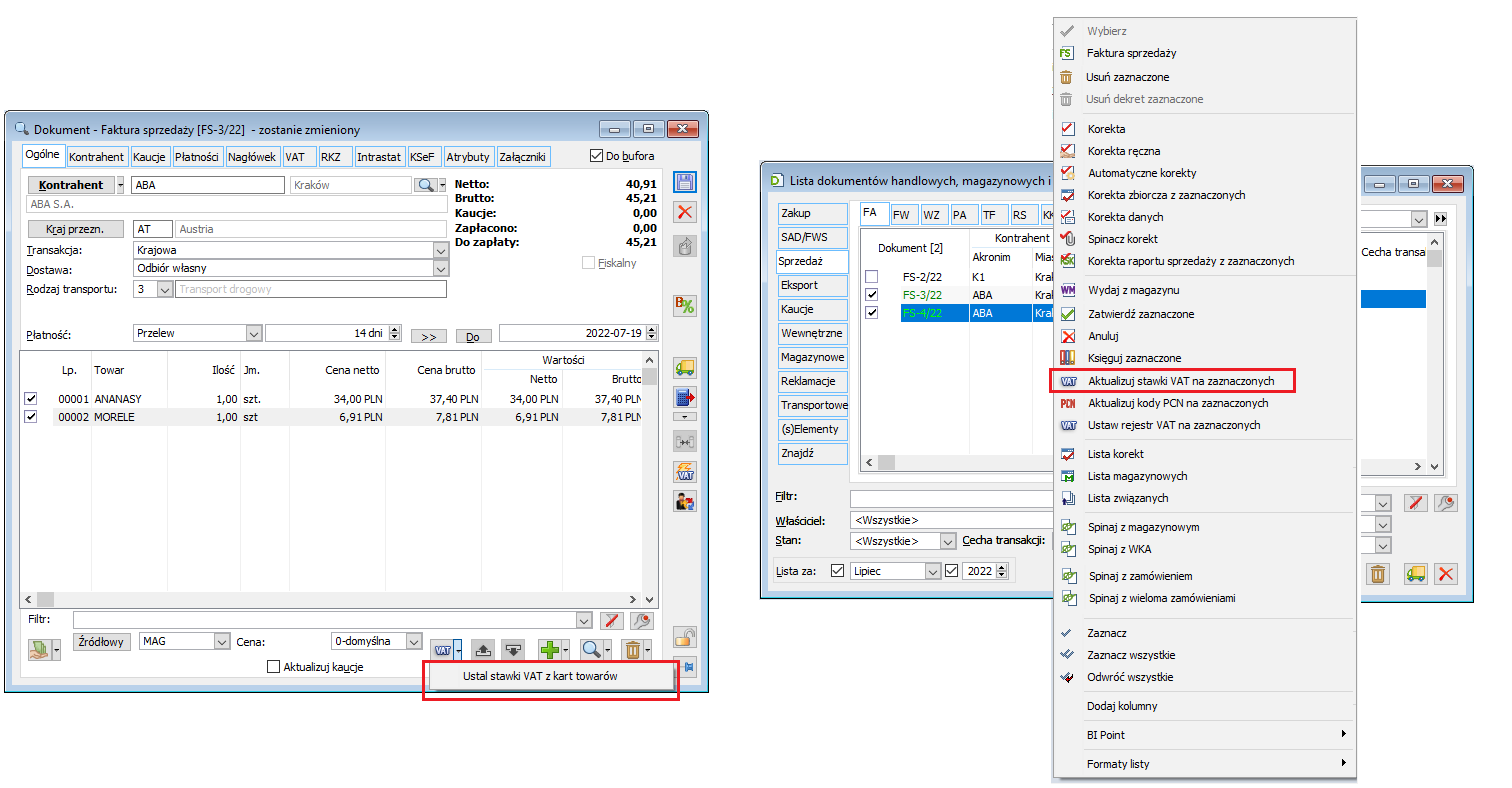This screenshot has width=1512, height=788.
Task: Choose Korekta zbiorcza z zaznaczonych from context menu
Action: pyautogui.click(x=1166, y=195)
